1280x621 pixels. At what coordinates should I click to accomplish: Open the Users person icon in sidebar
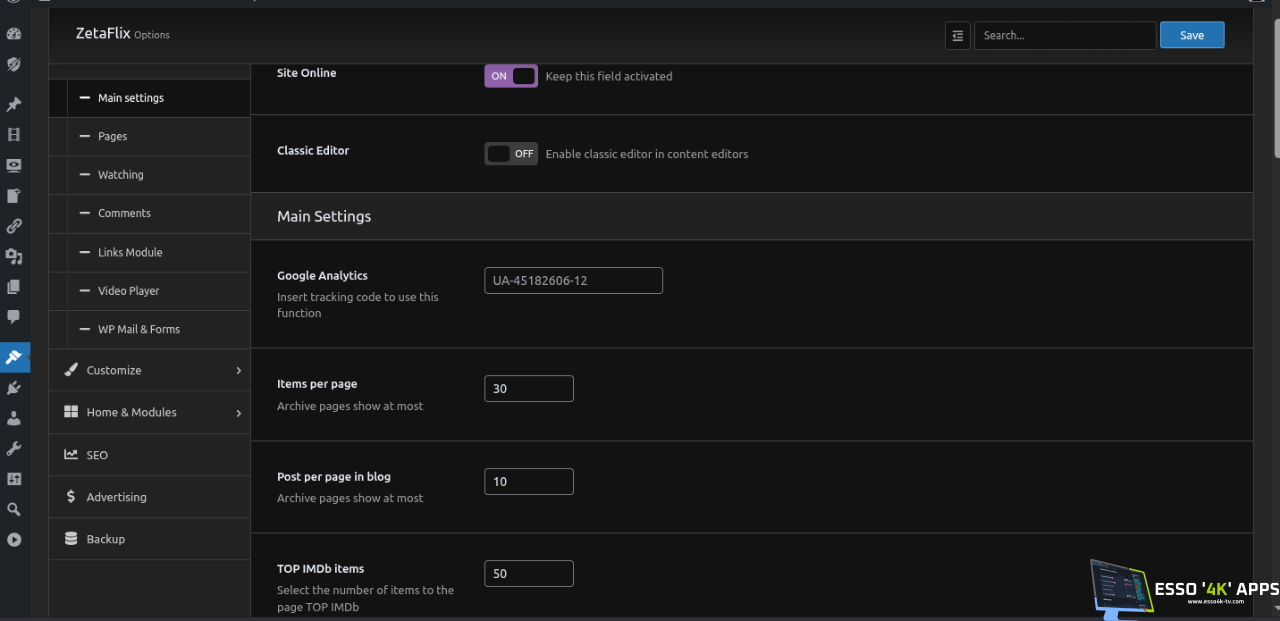(x=14, y=418)
